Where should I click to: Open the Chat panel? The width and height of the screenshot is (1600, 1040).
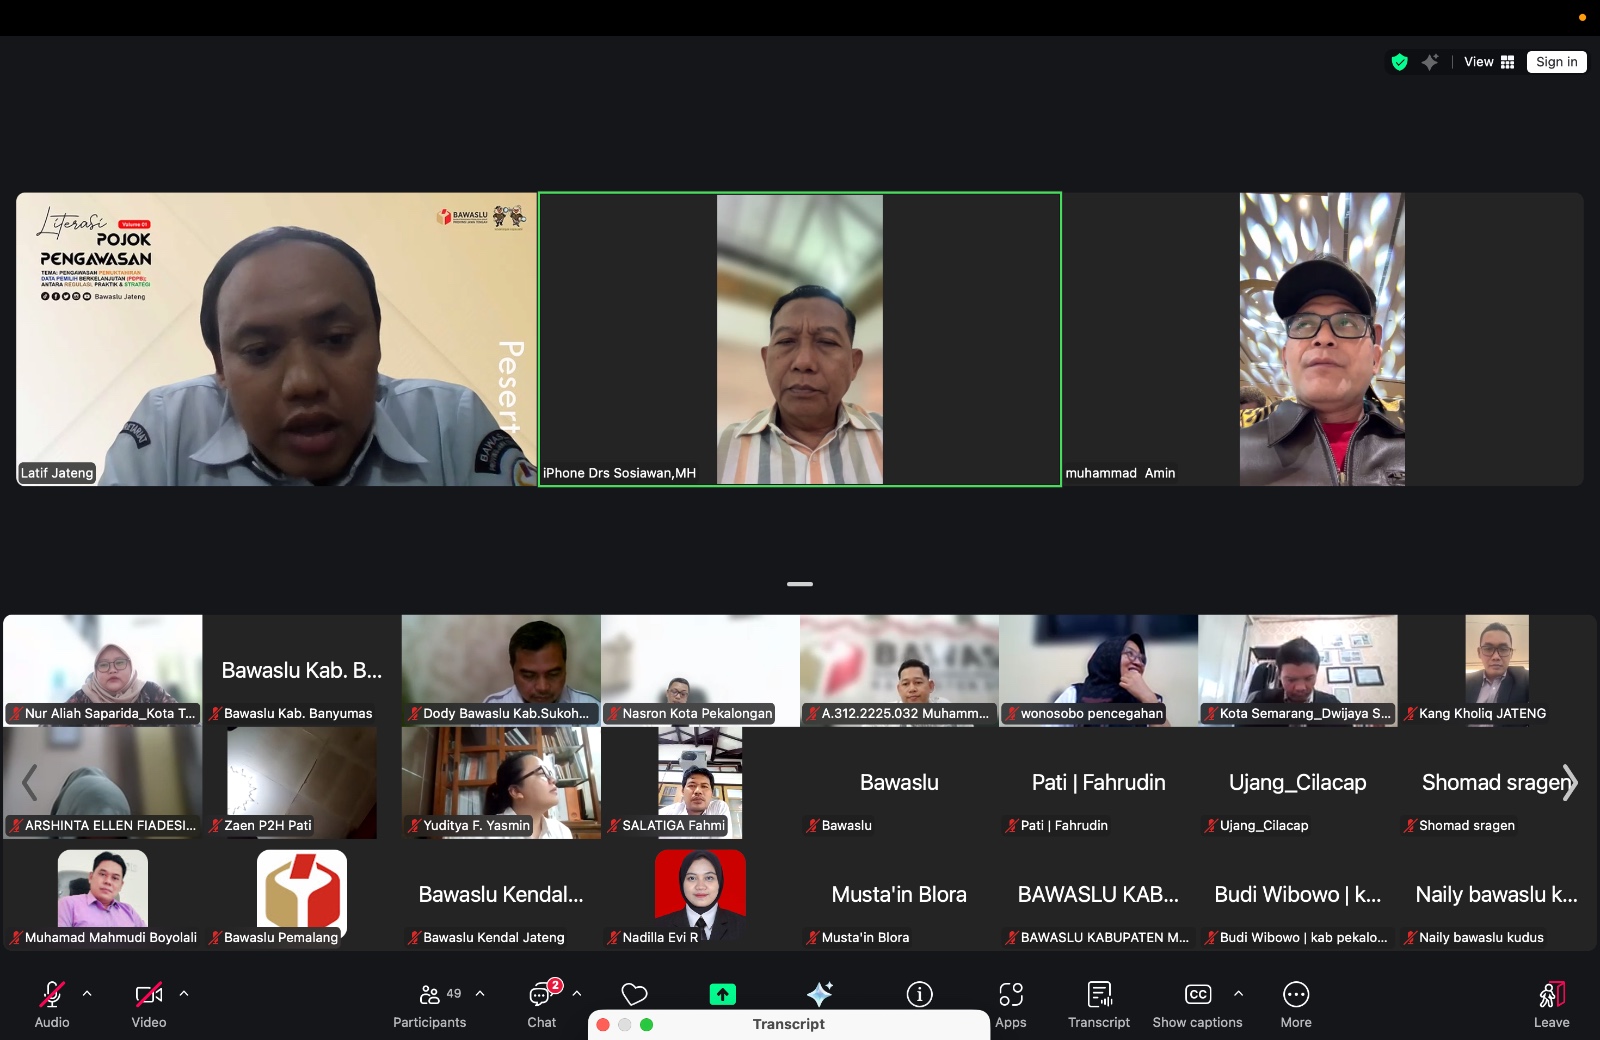pos(541,1004)
